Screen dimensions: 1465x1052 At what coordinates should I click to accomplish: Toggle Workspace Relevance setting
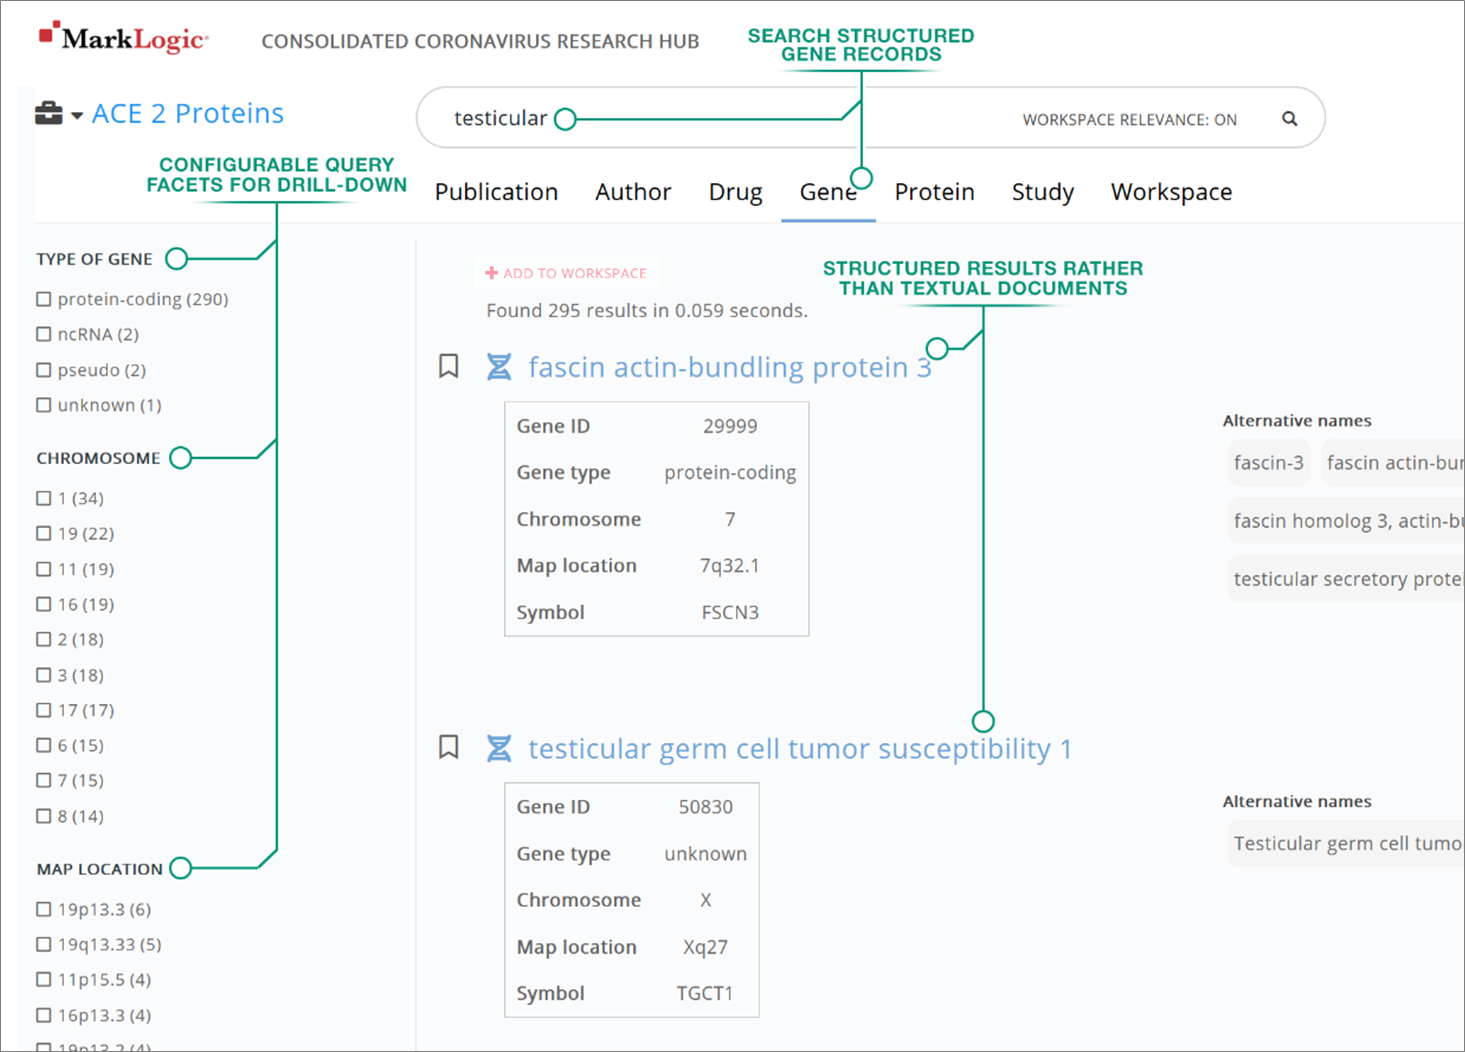(x=1129, y=118)
